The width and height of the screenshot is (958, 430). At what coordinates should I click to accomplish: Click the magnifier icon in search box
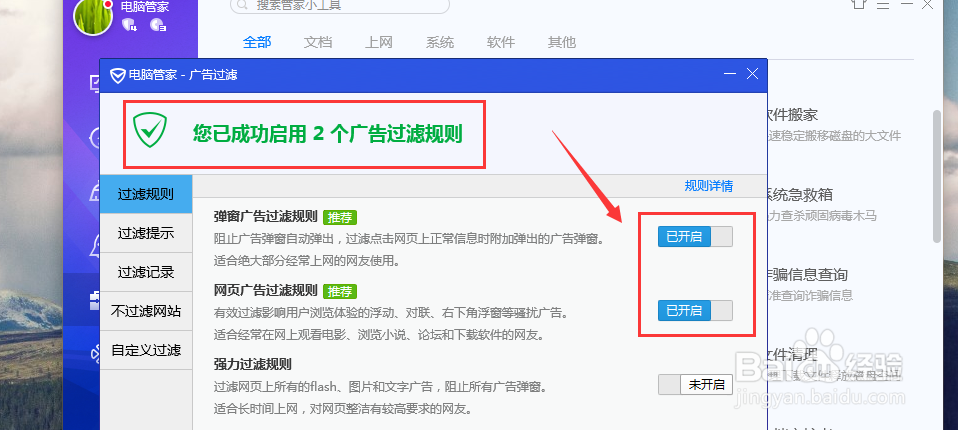pos(243,5)
